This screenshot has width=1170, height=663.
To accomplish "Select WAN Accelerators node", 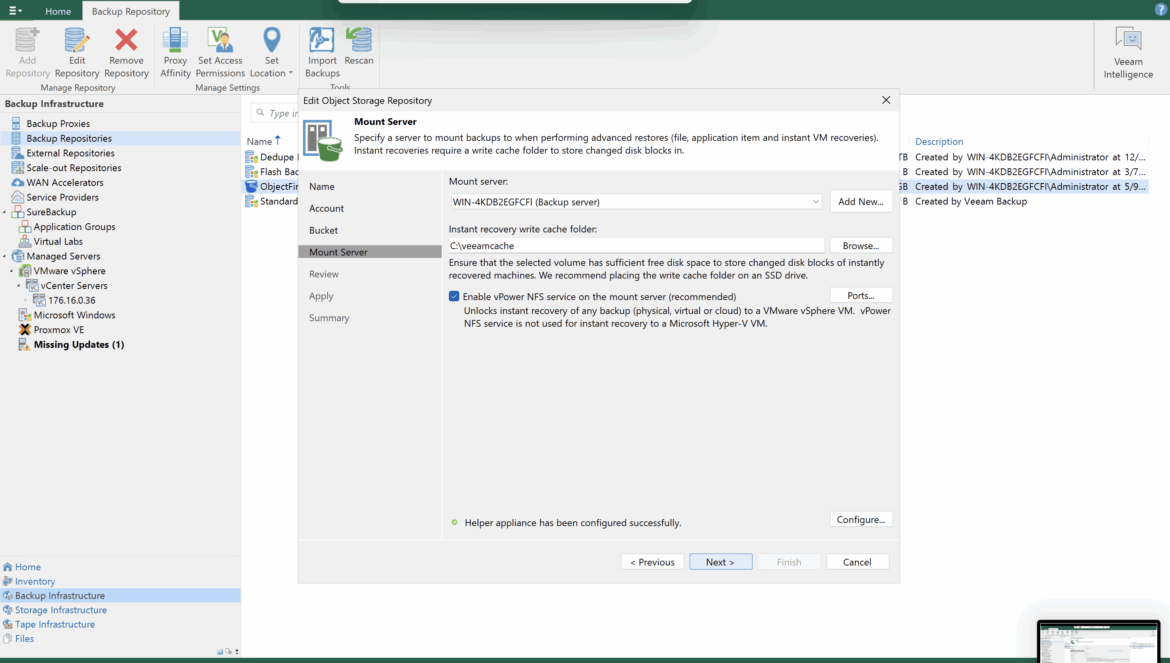I will point(64,183).
